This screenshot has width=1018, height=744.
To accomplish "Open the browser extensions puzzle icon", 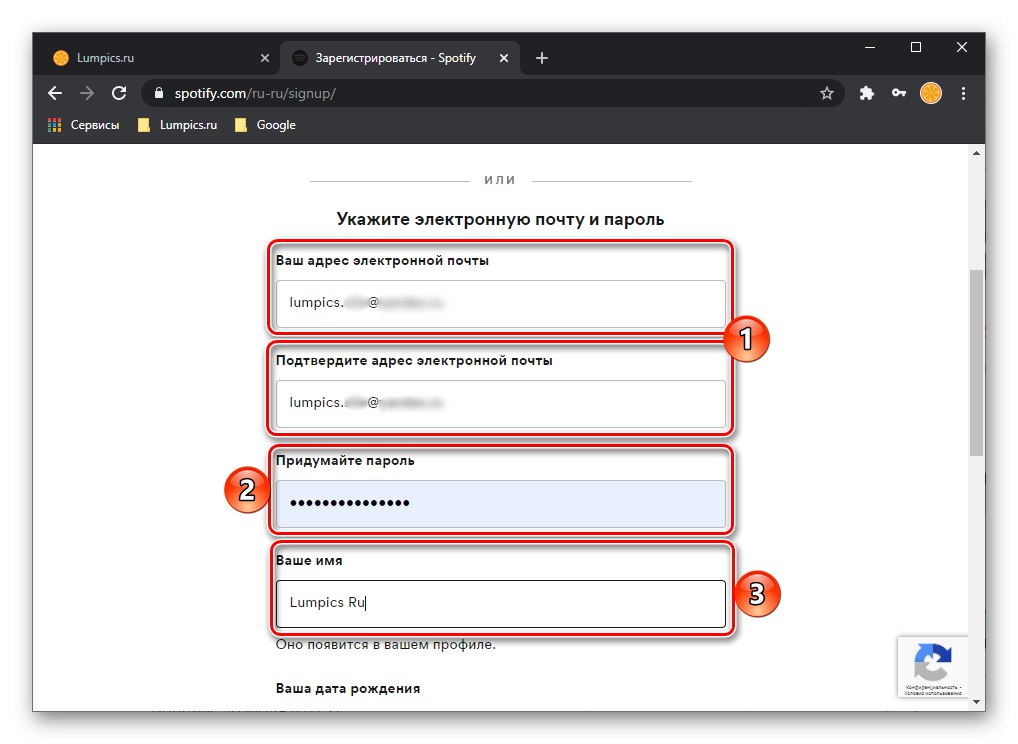I will [866, 93].
